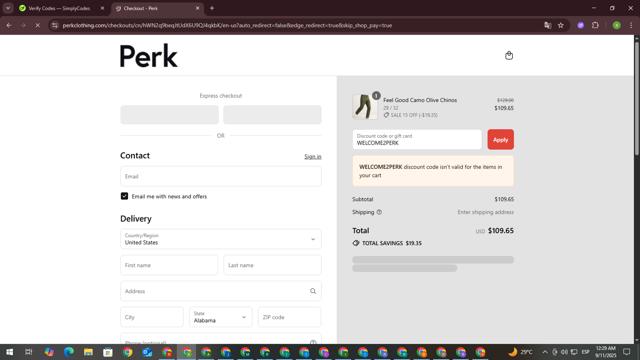Click the Sign in link

(x=313, y=157)
